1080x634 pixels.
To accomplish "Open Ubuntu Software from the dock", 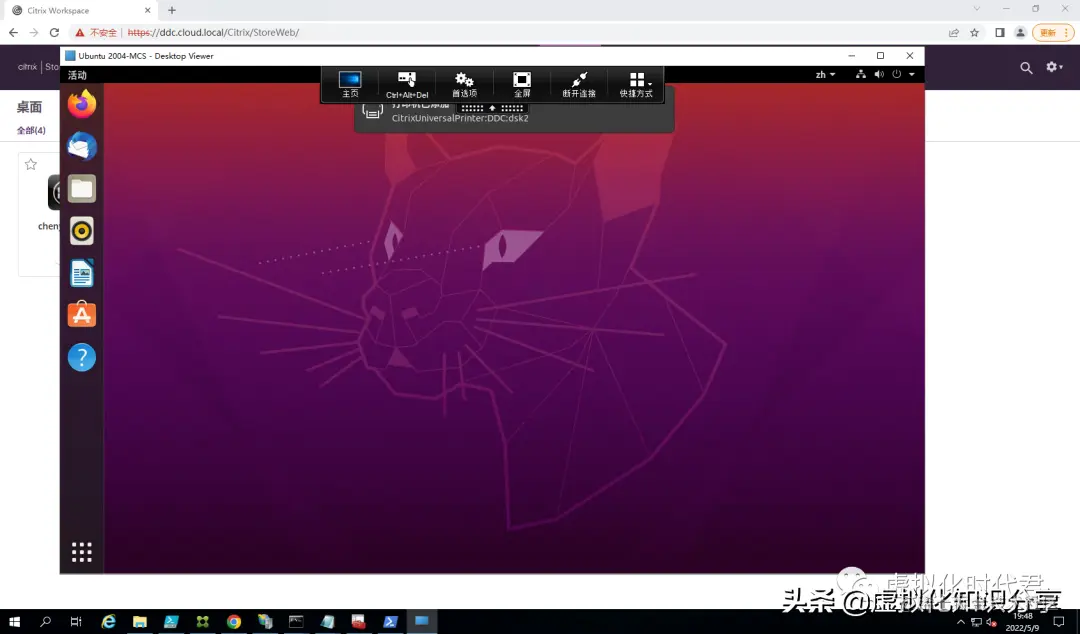I will (x=82, y=315).
